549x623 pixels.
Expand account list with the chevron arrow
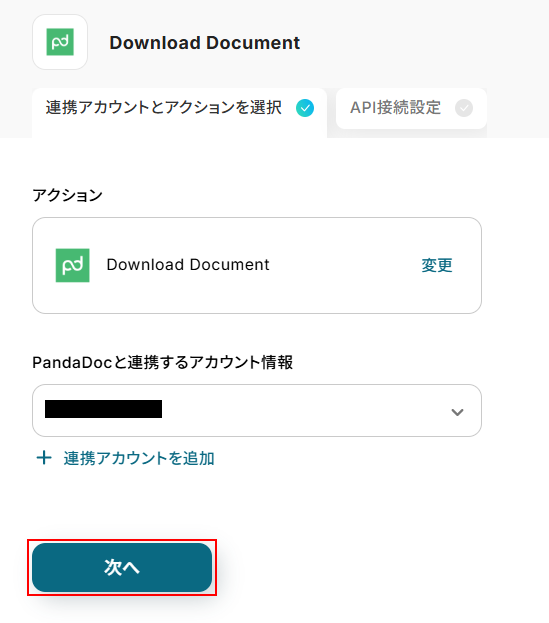(x=457, y=412)
